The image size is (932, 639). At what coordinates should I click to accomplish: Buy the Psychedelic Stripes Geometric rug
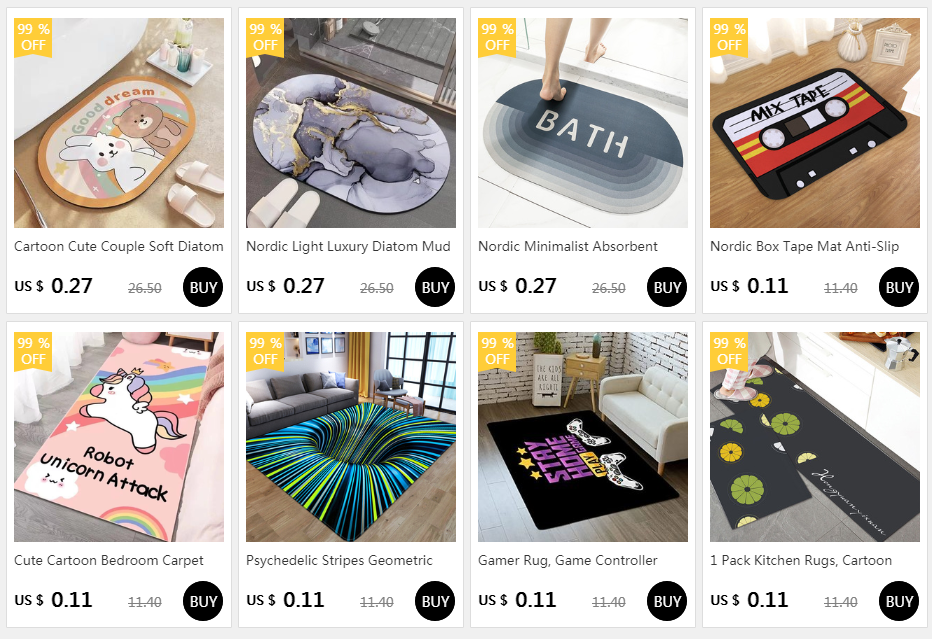click(x=434, y=601)
